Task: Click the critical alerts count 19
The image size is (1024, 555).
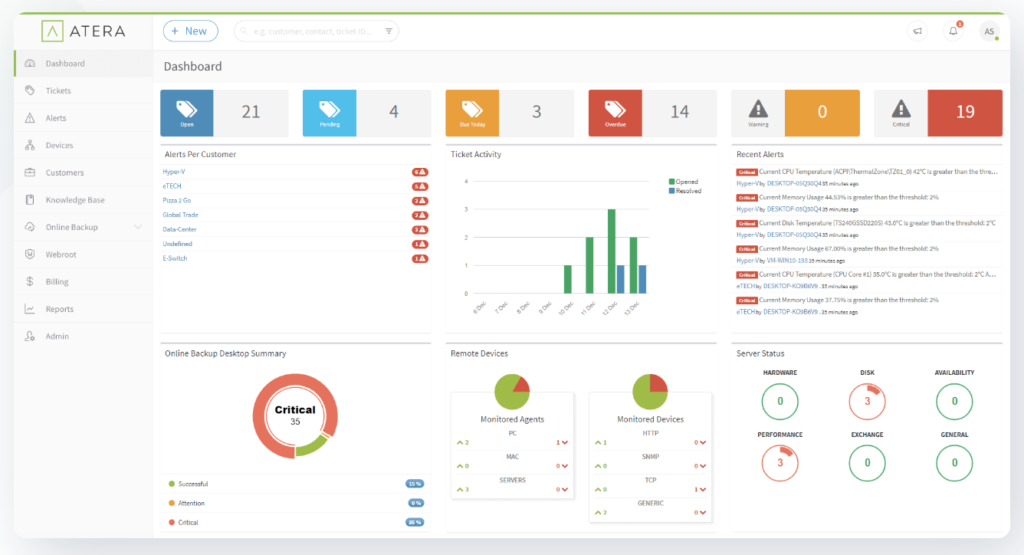Action: pos(965,112)
